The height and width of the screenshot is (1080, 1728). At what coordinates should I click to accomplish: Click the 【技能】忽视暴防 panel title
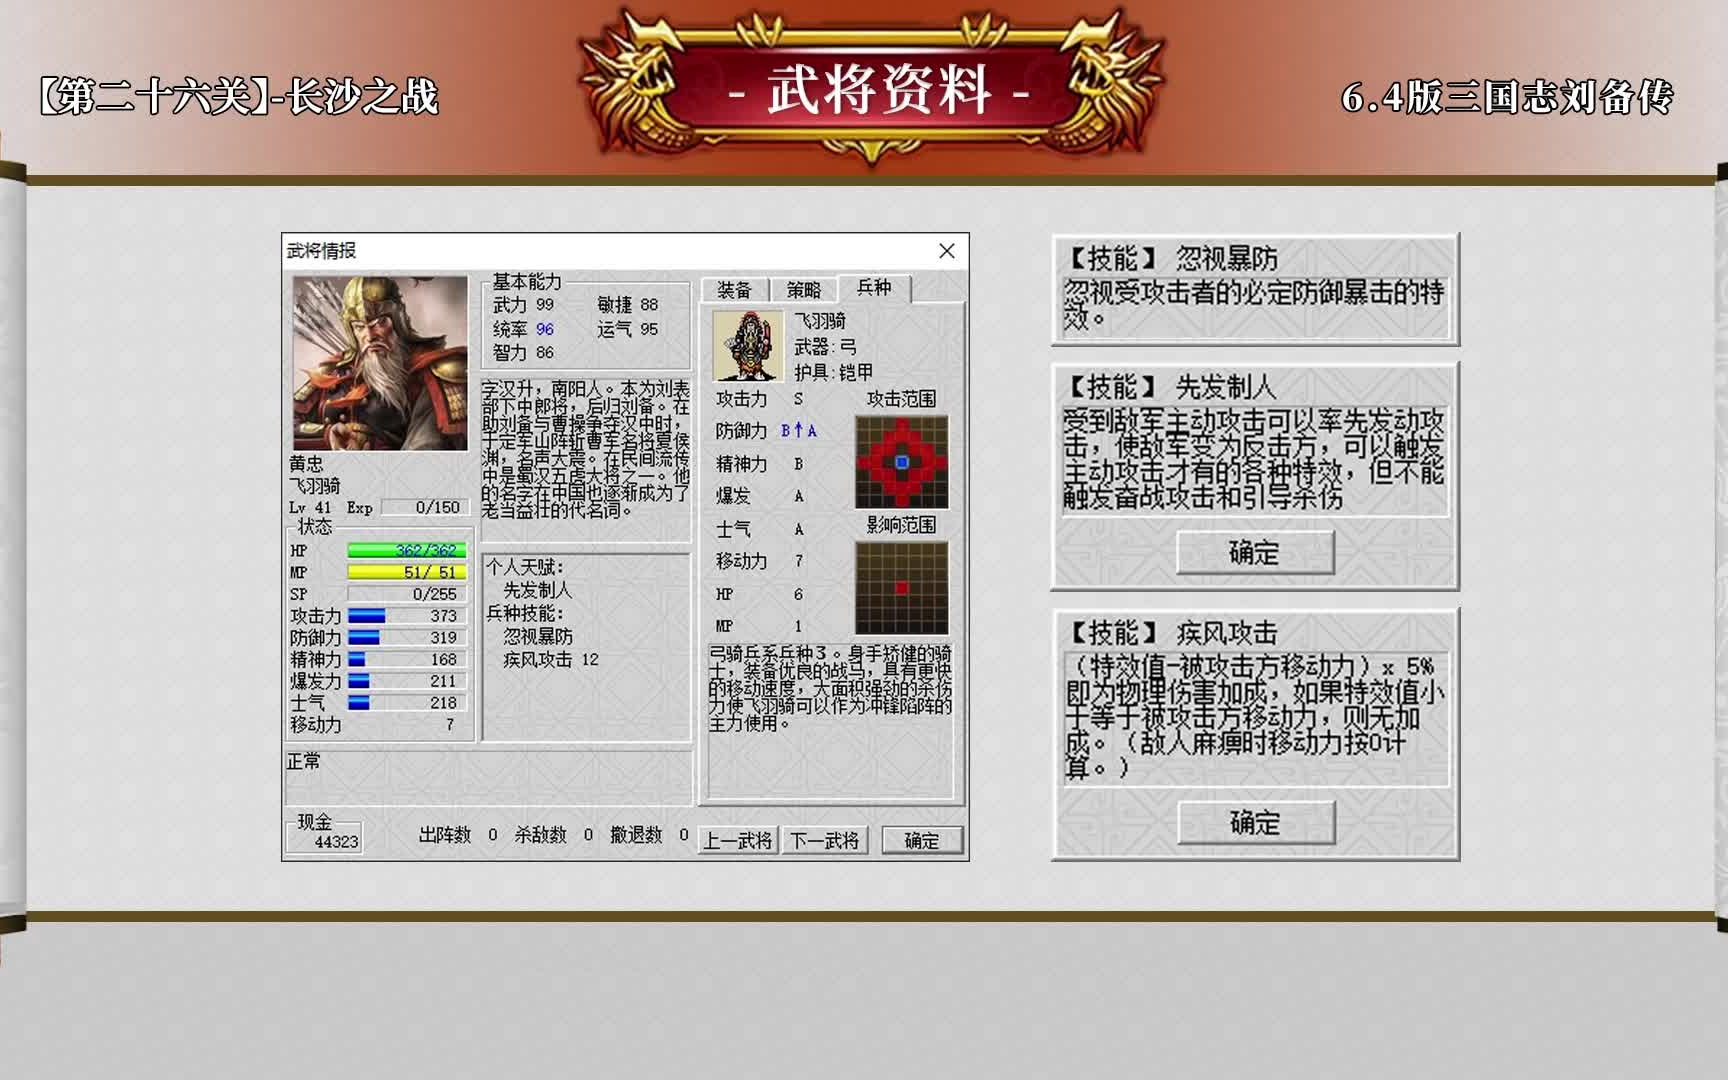1172,259
